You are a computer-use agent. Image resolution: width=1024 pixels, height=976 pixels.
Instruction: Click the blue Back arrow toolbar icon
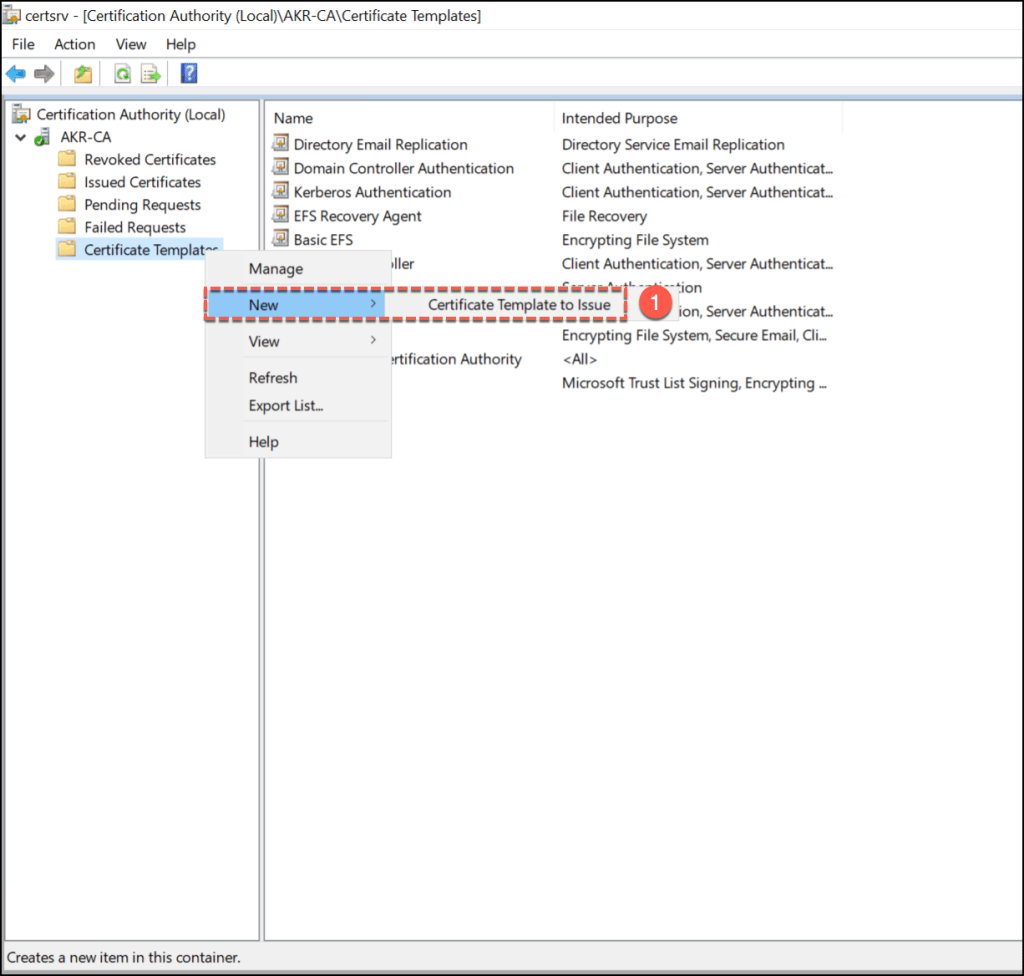16,74
